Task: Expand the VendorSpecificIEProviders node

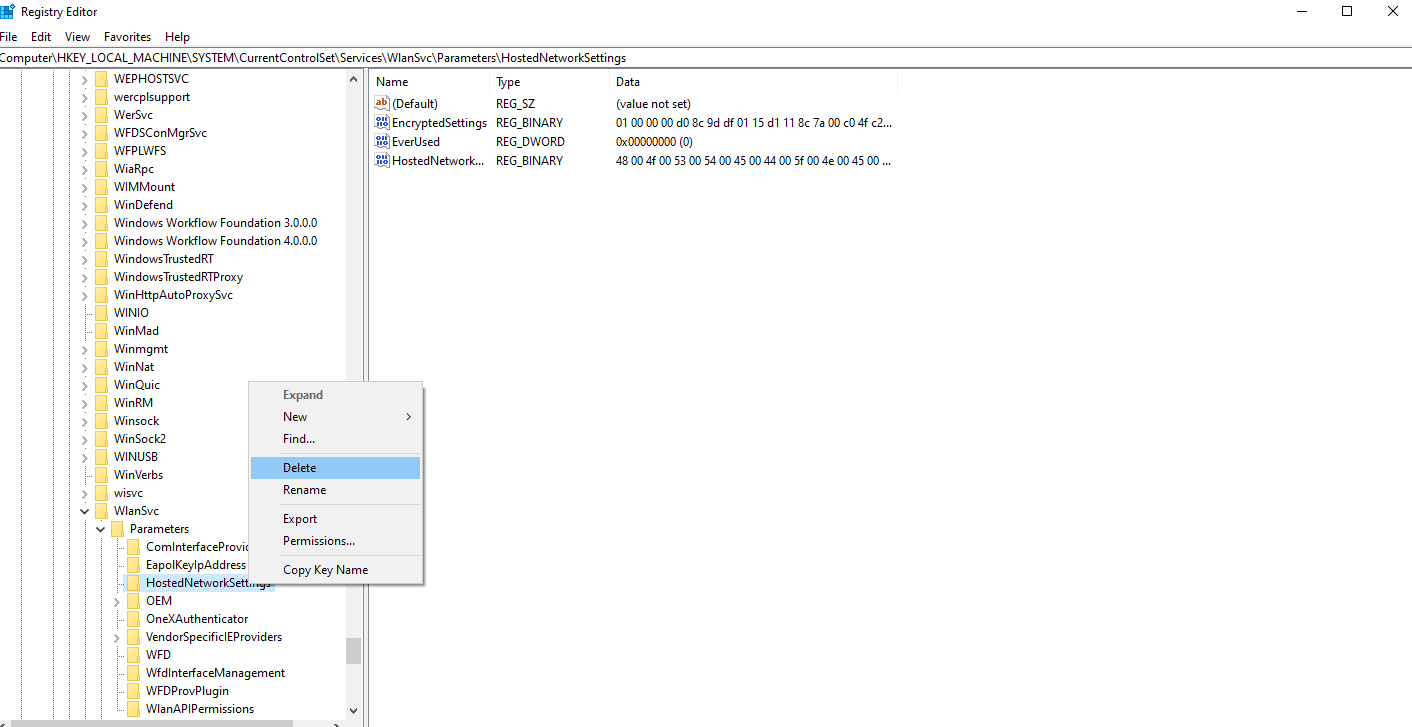Action: [x=117, y=636]
